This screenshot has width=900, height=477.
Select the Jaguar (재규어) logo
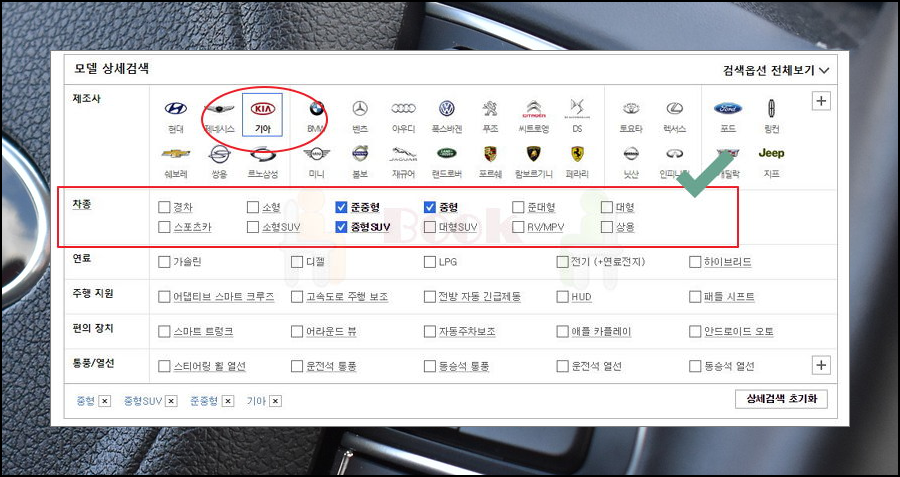404,154
